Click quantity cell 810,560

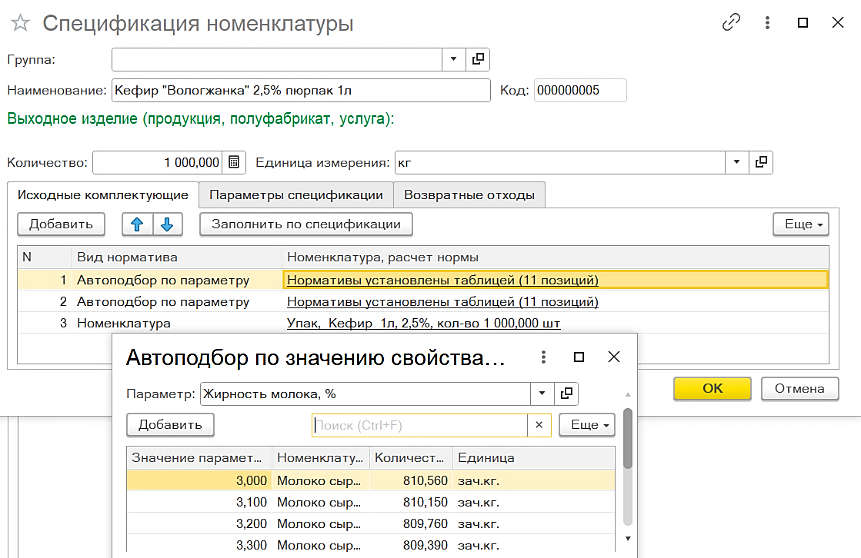coord(411,481)
